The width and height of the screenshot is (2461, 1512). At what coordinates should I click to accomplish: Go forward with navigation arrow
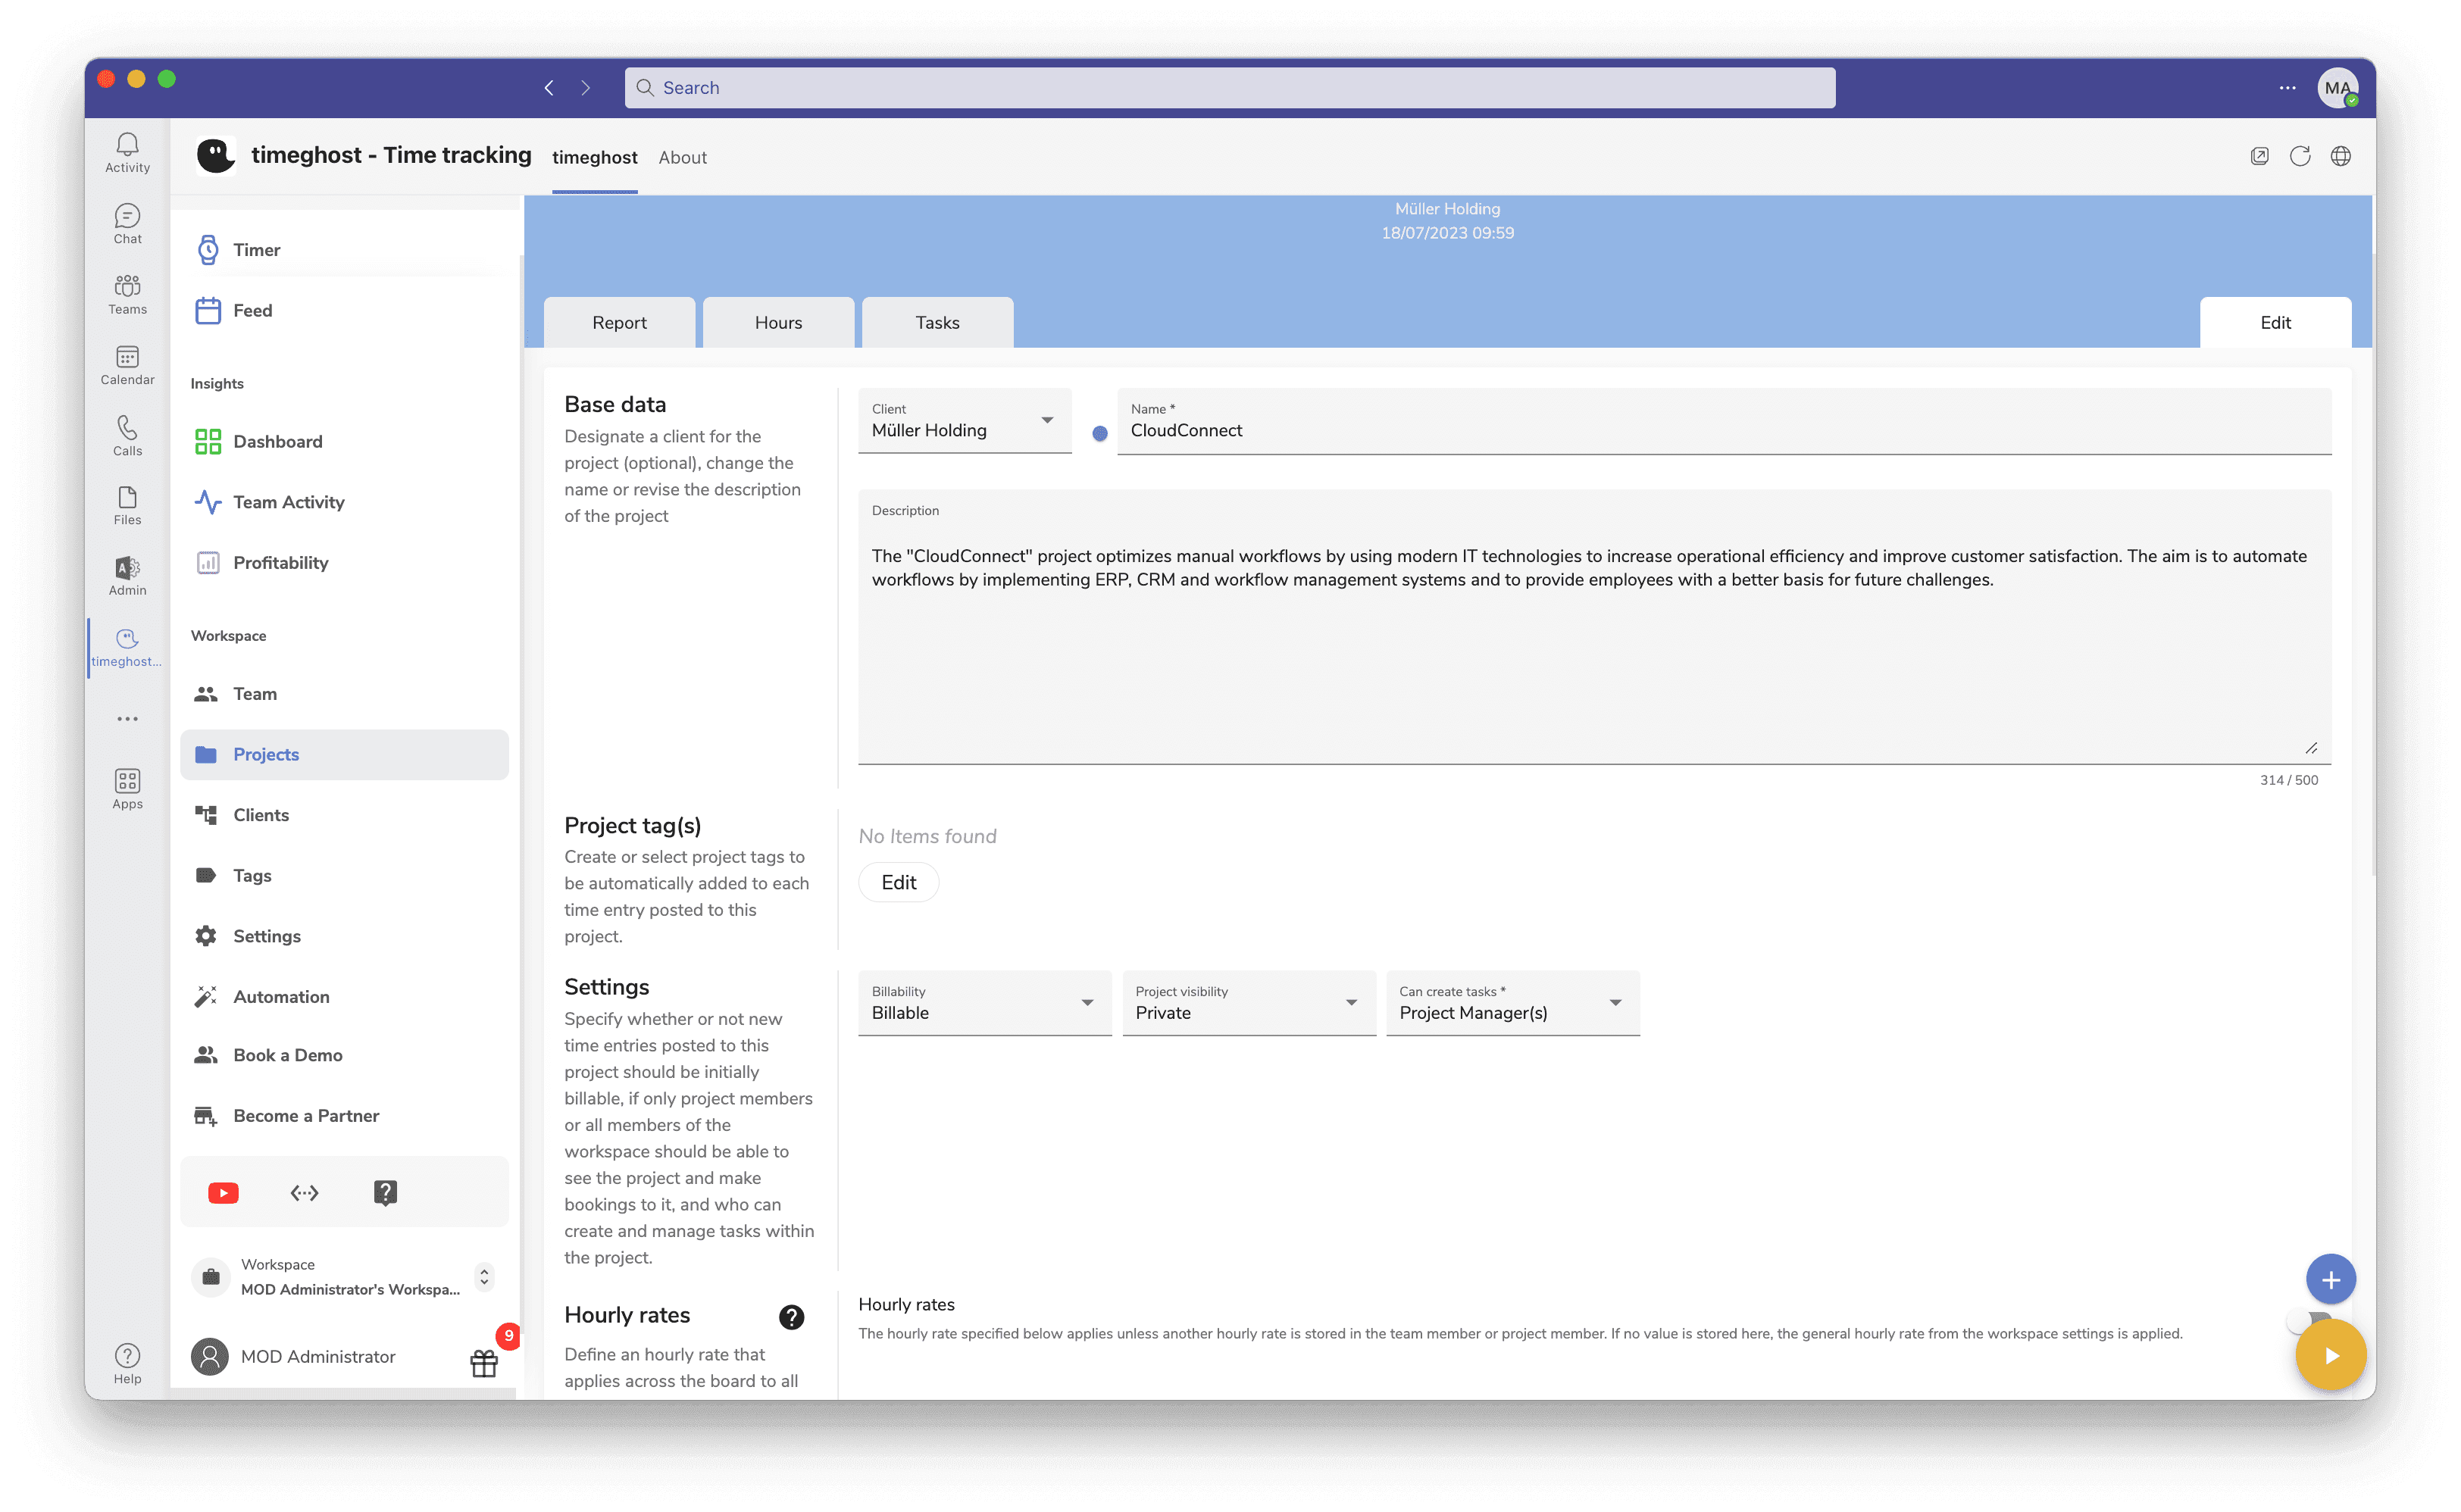coord(586,88)
